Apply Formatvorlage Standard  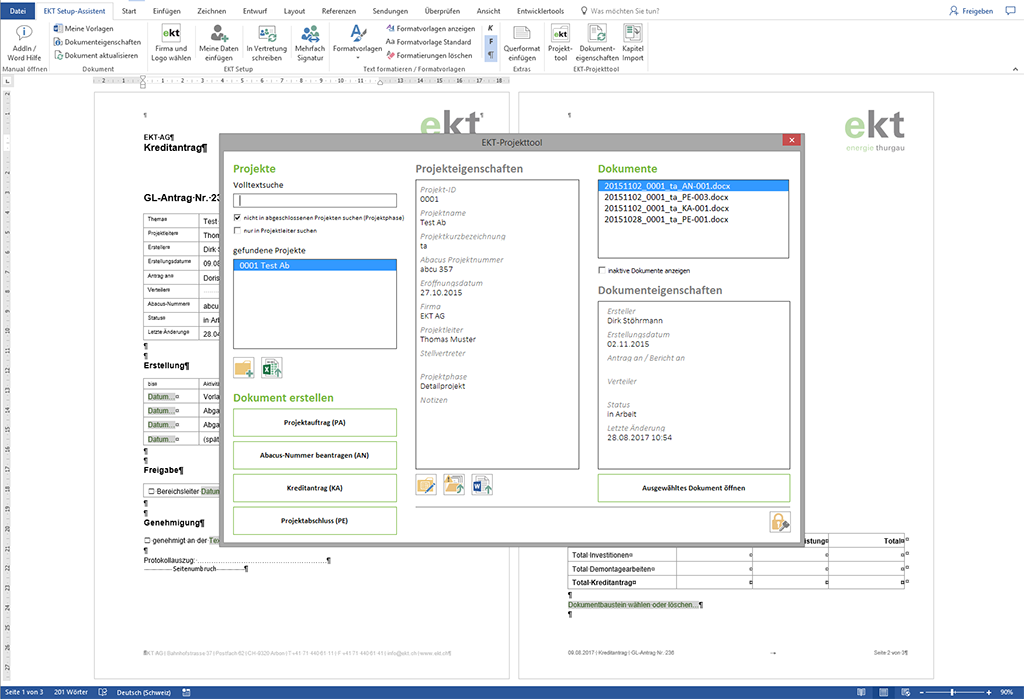[428, 42]
